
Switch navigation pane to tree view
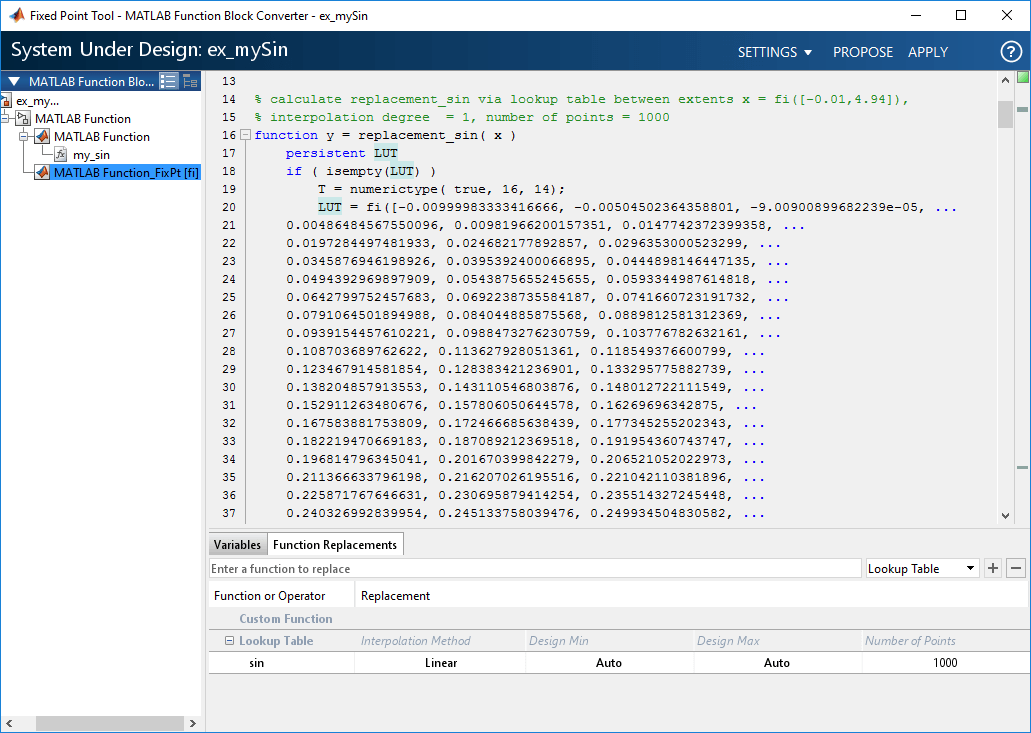(x=190, y=82)
